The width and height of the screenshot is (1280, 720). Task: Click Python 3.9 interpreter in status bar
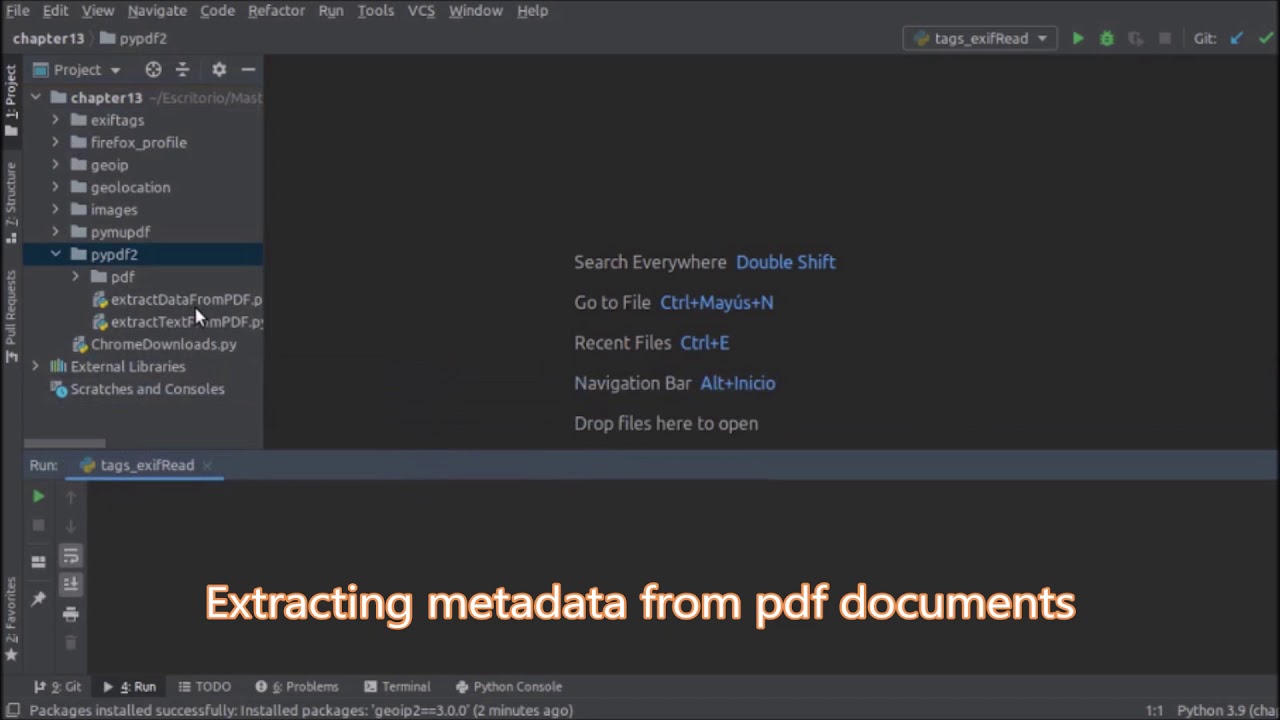coord(1227,711)
